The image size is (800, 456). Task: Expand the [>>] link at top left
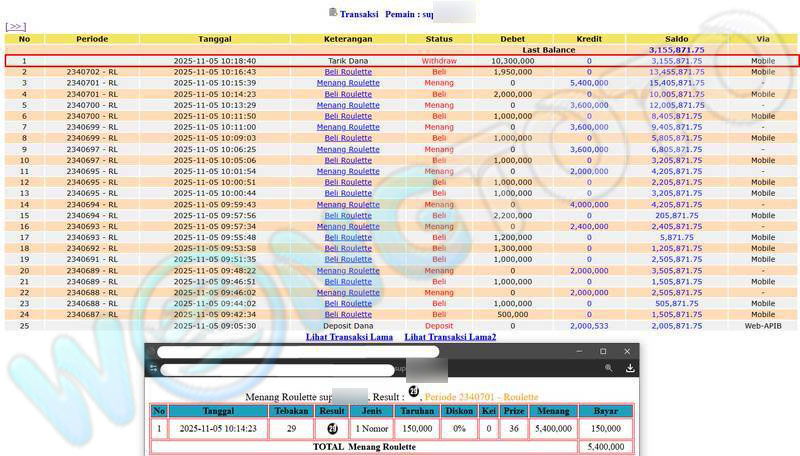pos(16,26)
